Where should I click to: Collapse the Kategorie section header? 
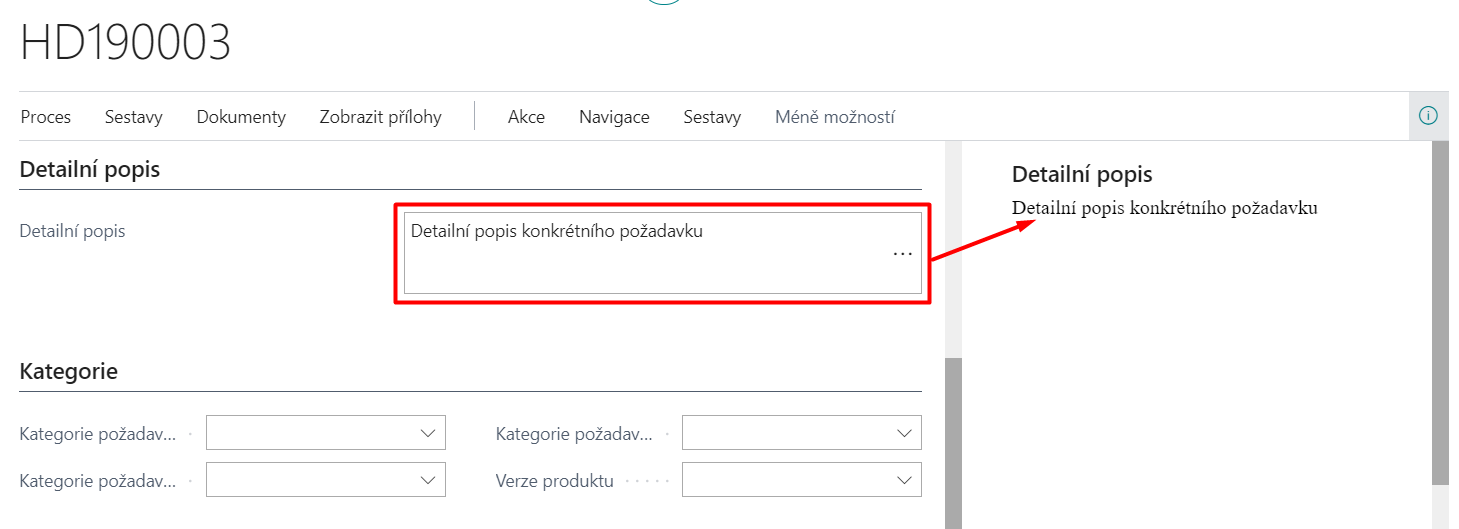pos(68,372)
